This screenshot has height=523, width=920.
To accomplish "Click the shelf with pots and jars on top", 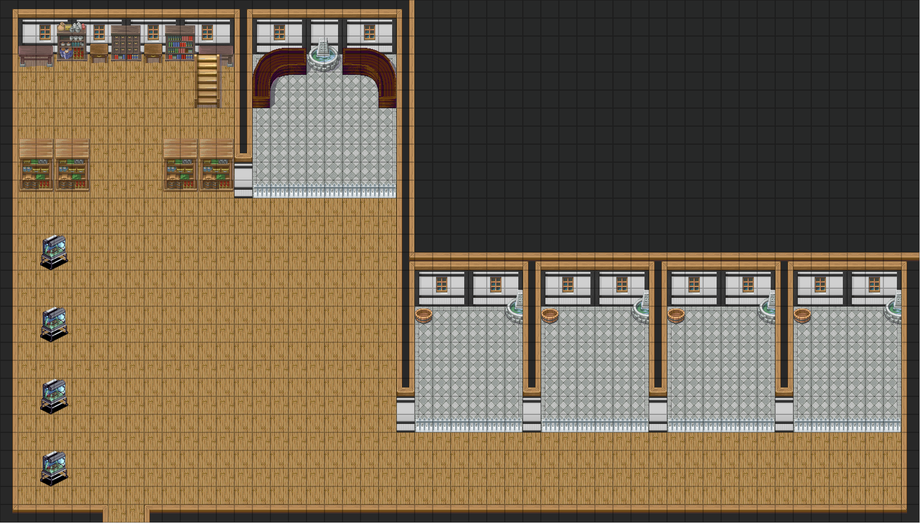I will (x=72, y=41).
